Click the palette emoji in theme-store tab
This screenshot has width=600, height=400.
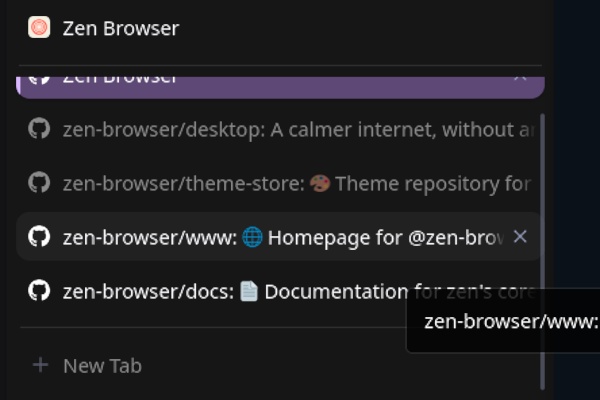(x=320, y=183)
